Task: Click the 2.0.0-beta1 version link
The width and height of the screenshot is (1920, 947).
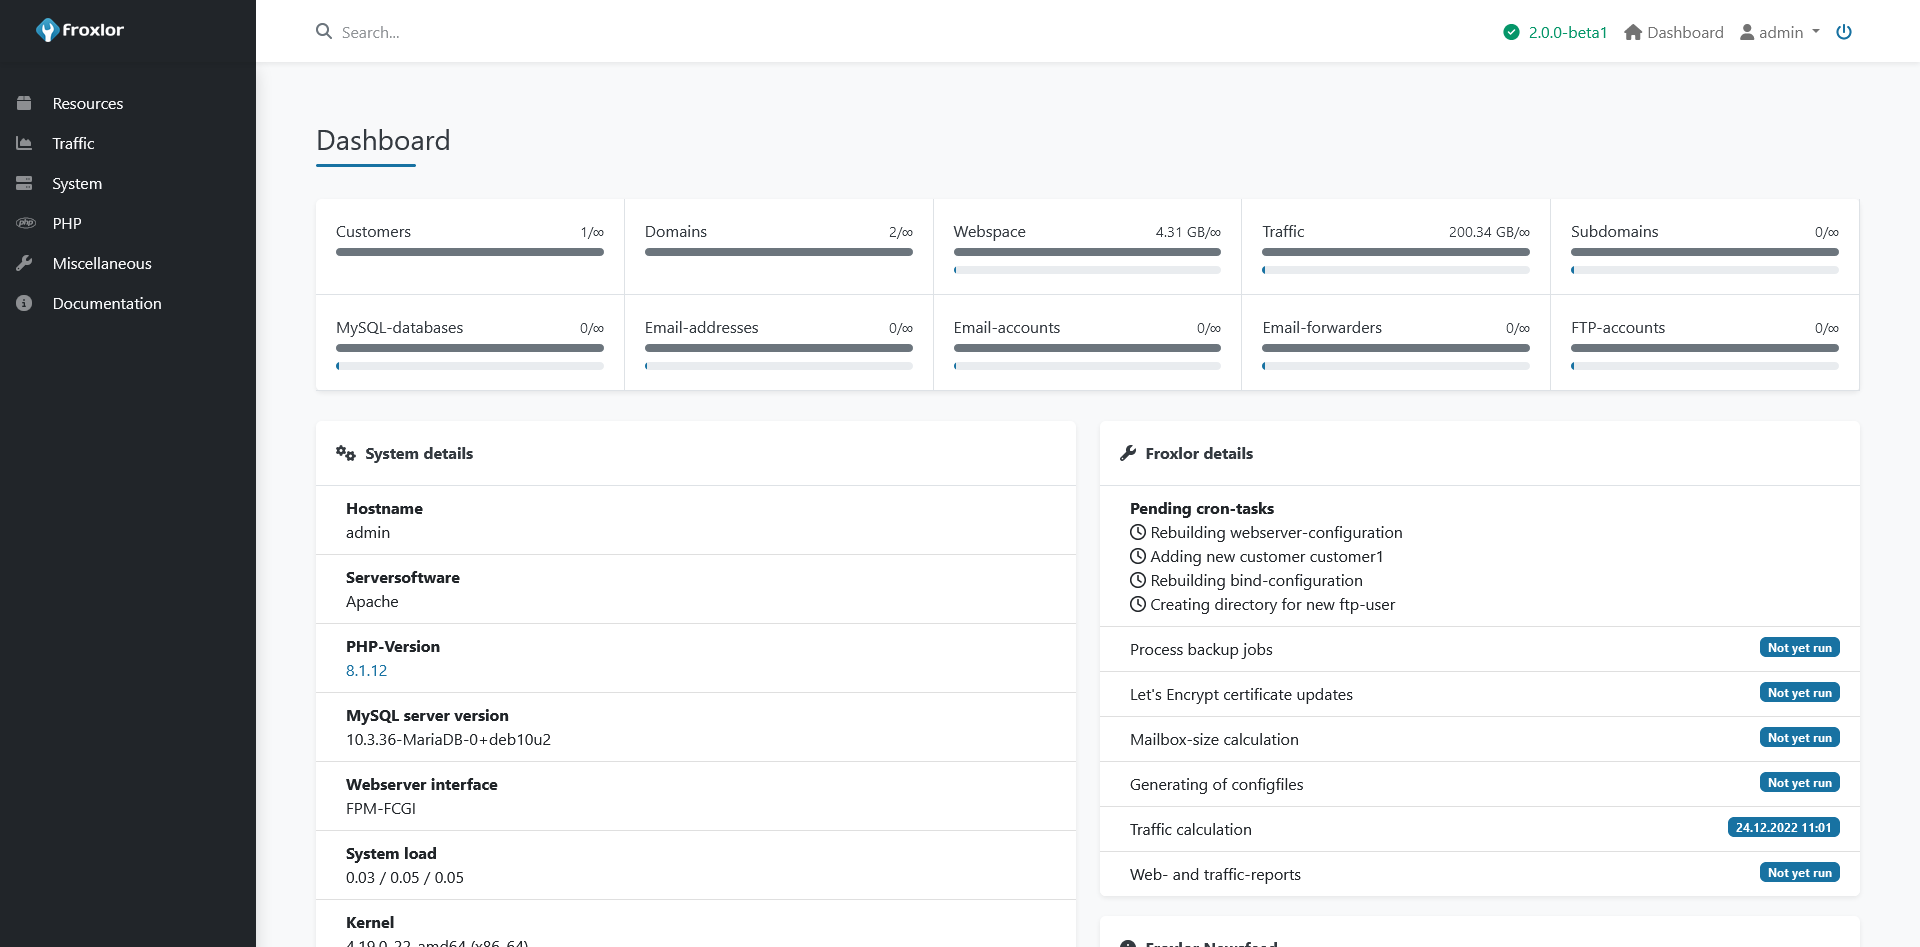Action: pyautogui.click(x=1567, y=32)
